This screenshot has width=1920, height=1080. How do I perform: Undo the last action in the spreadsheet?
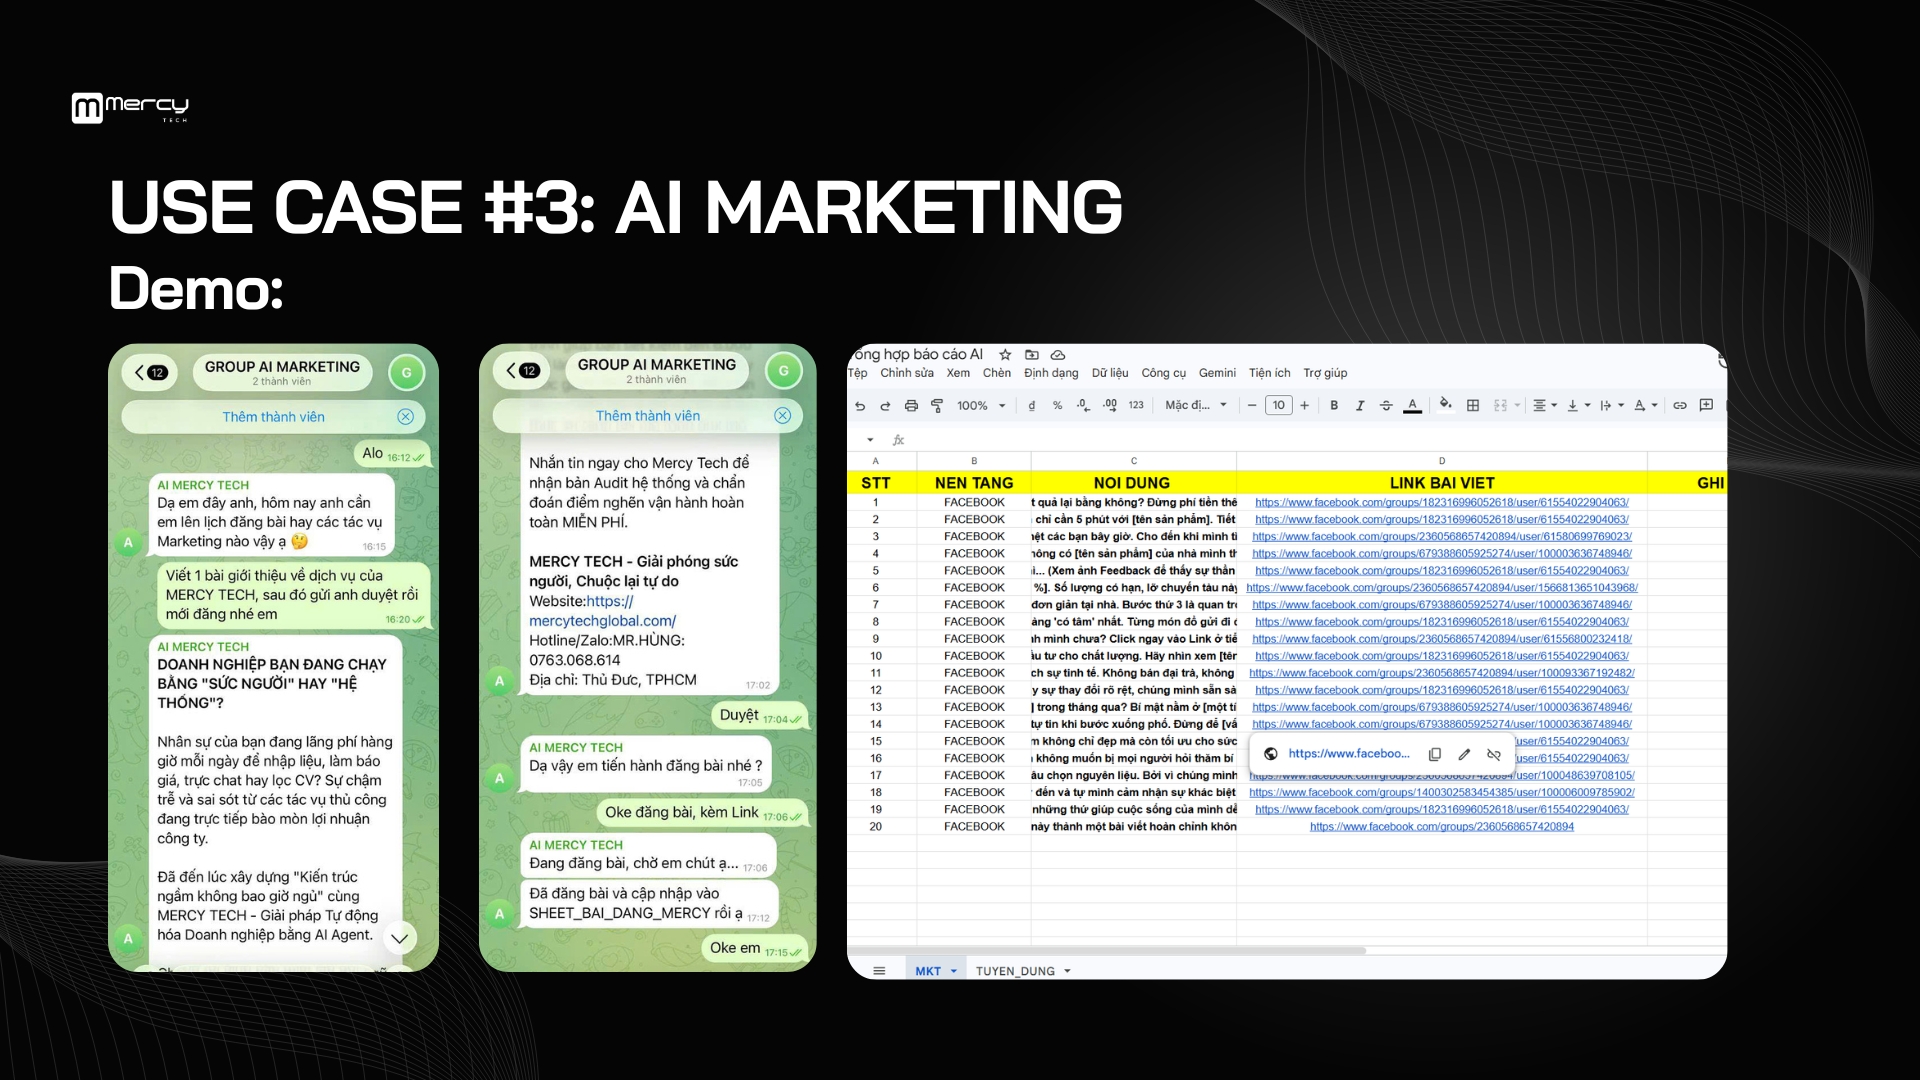(860, 406)
